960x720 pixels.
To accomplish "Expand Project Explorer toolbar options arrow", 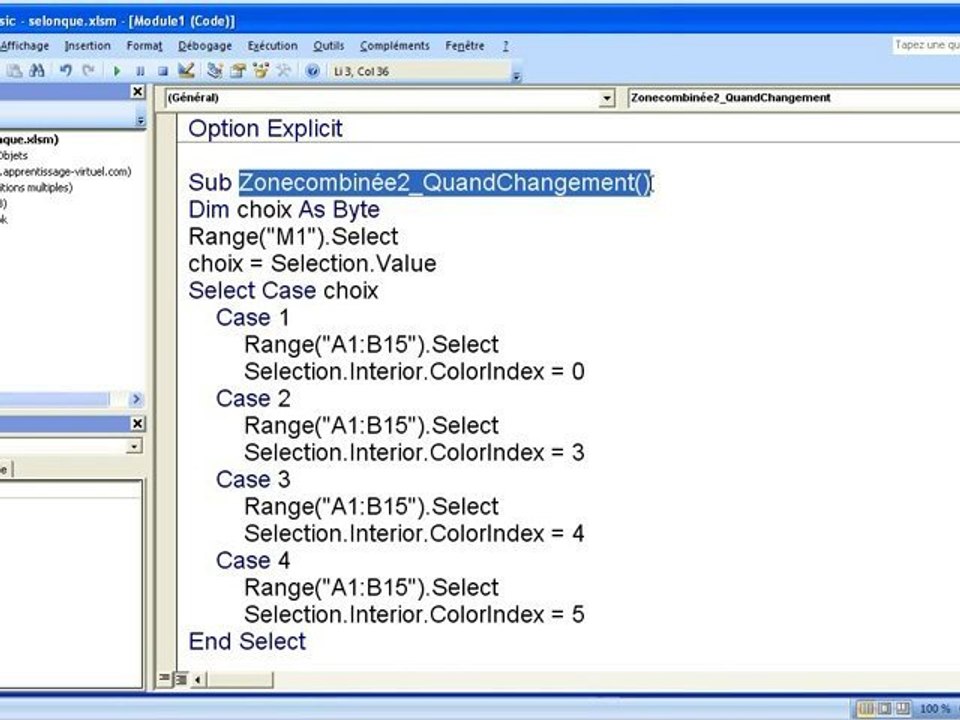I will [140, 120].
